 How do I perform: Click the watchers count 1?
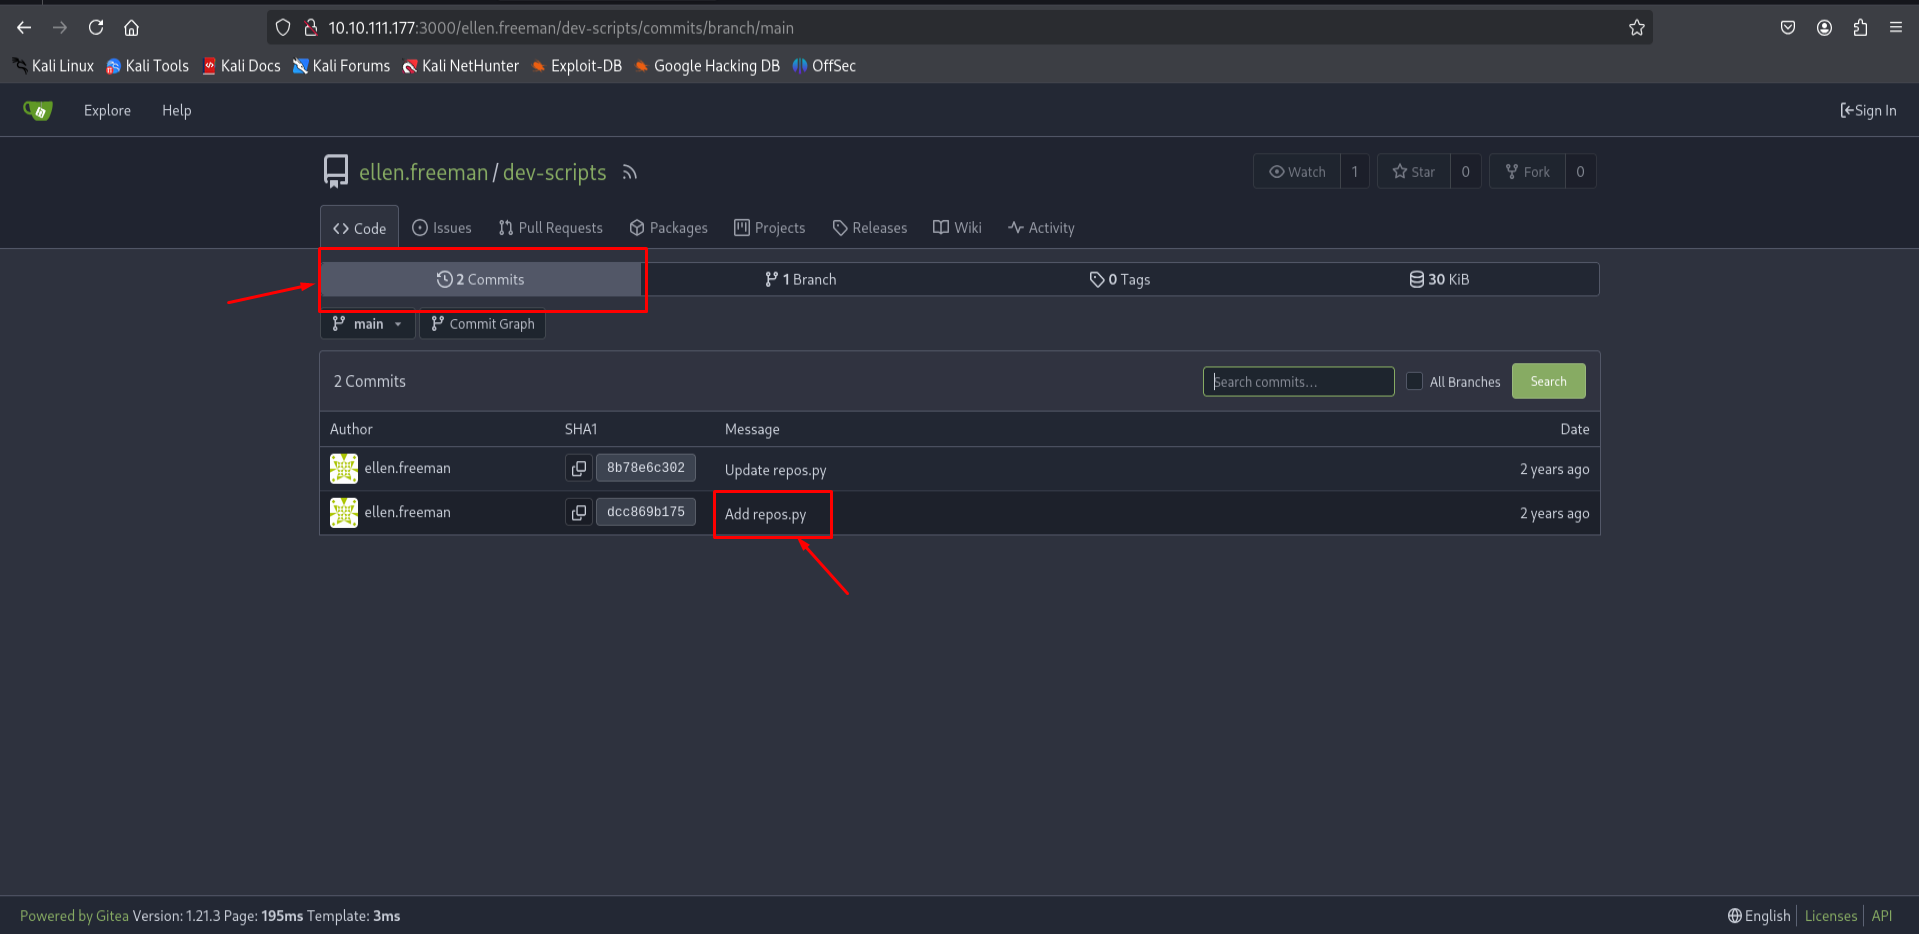(x=1355, y=172)
